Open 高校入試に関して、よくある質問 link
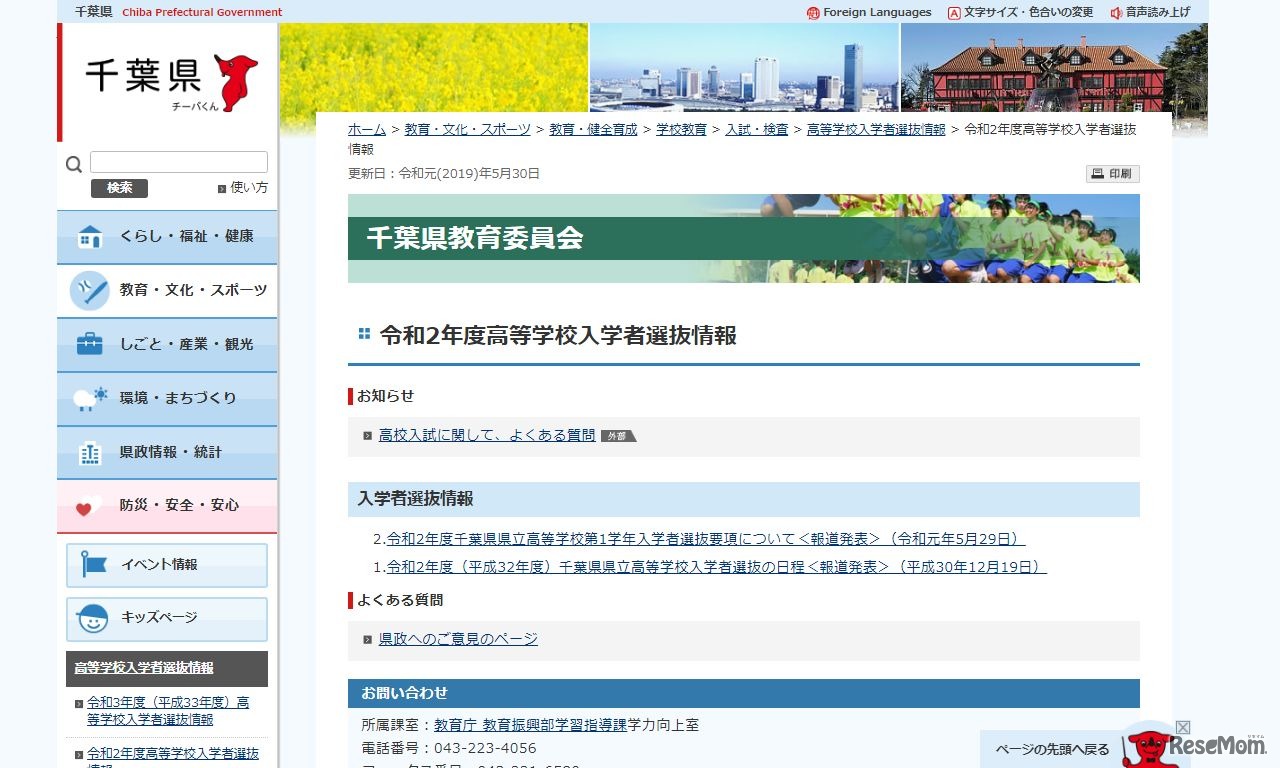Screen dimensions: 1280x768 click(x=486, y=434)
